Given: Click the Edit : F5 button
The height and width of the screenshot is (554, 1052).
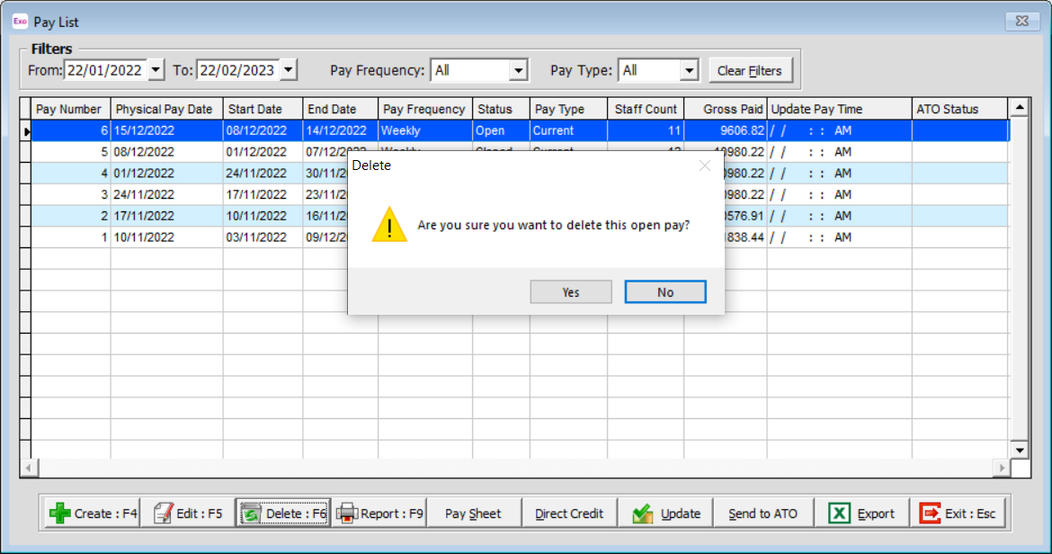Looking at the screenshot, I should coord(188,513).
